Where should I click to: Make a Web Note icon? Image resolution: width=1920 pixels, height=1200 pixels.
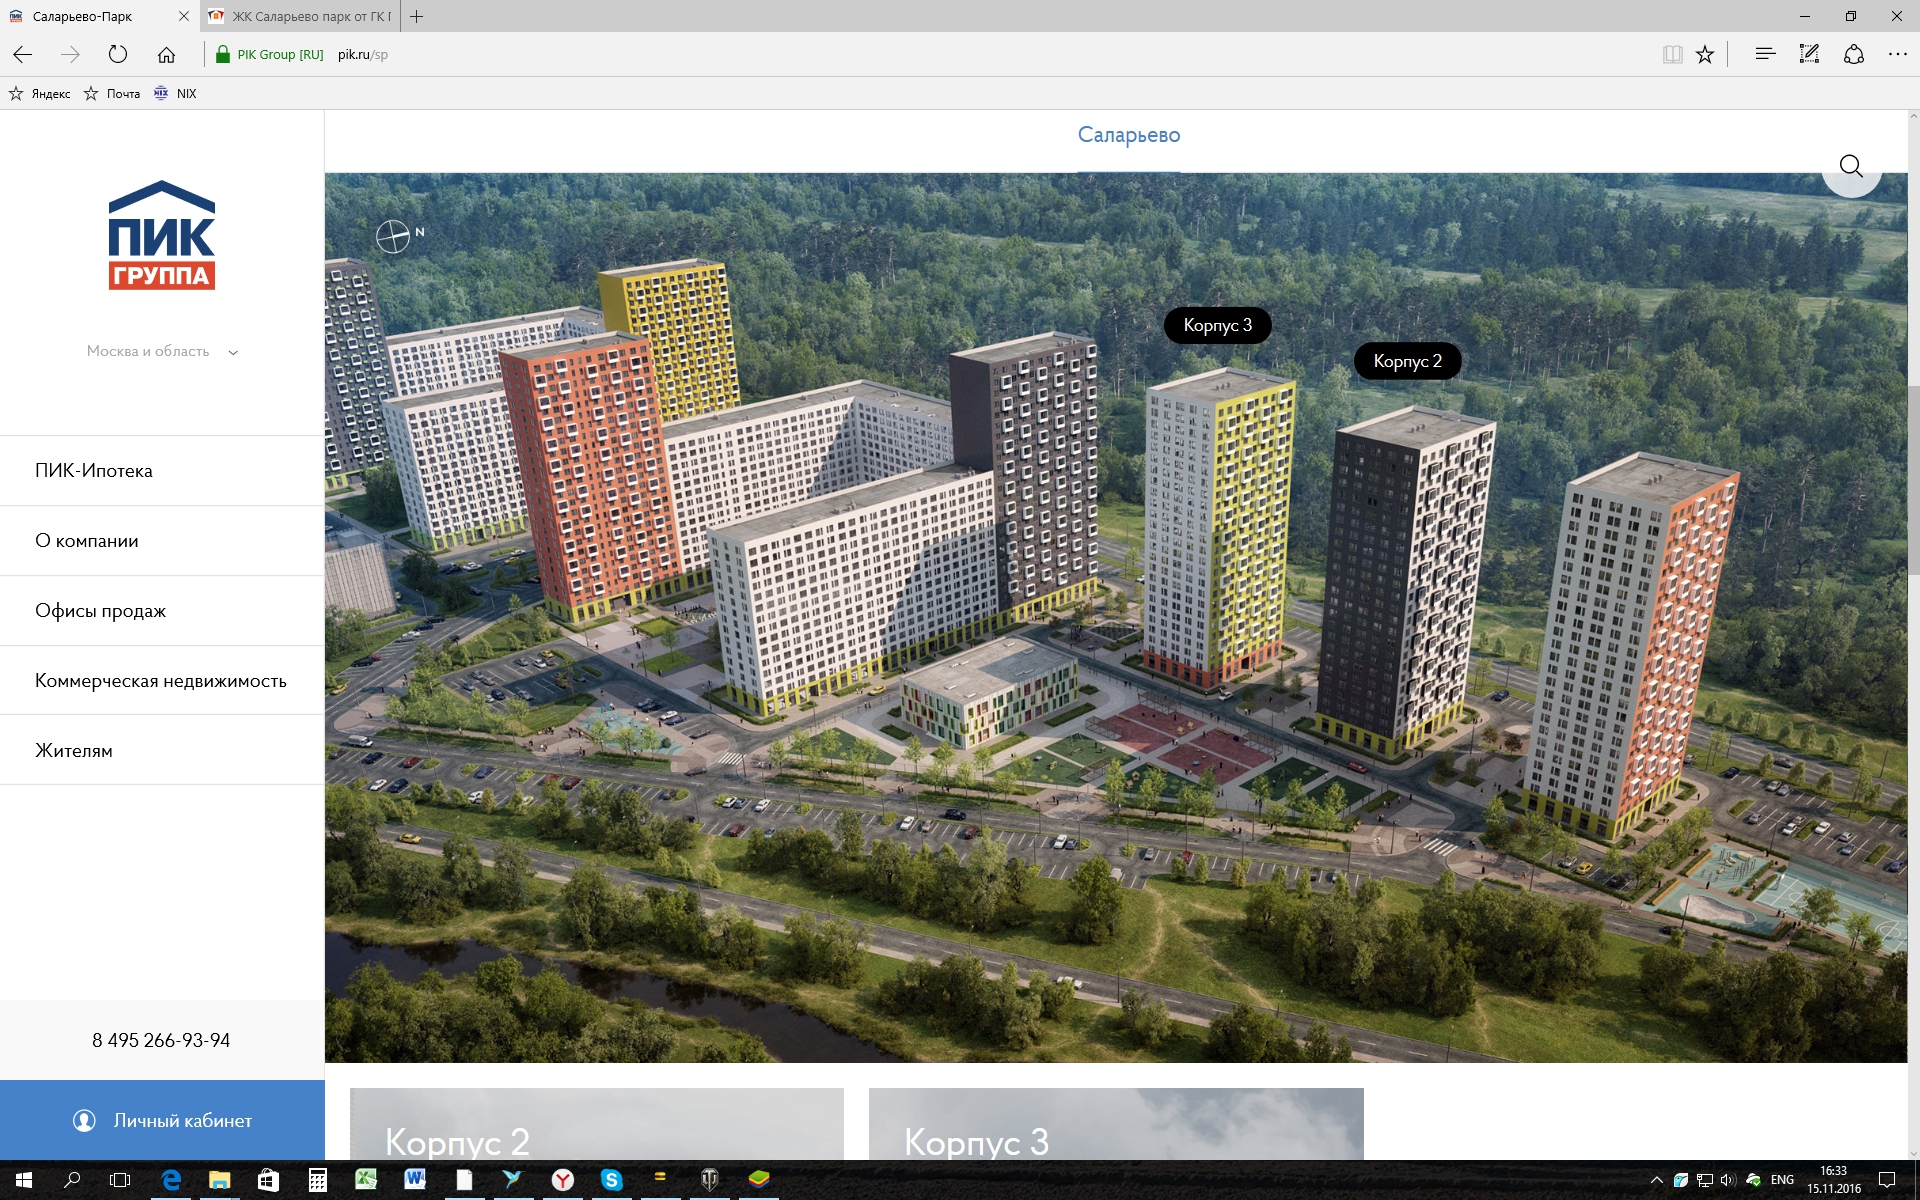tap(1809, 55)
